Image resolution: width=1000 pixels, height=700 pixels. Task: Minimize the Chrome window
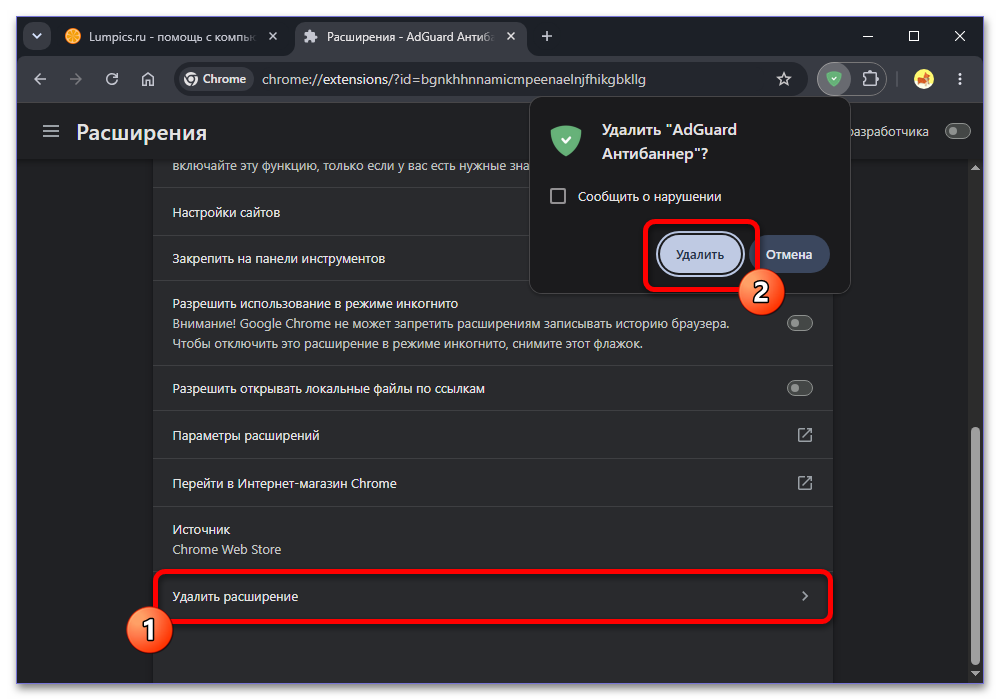[868, 36]
